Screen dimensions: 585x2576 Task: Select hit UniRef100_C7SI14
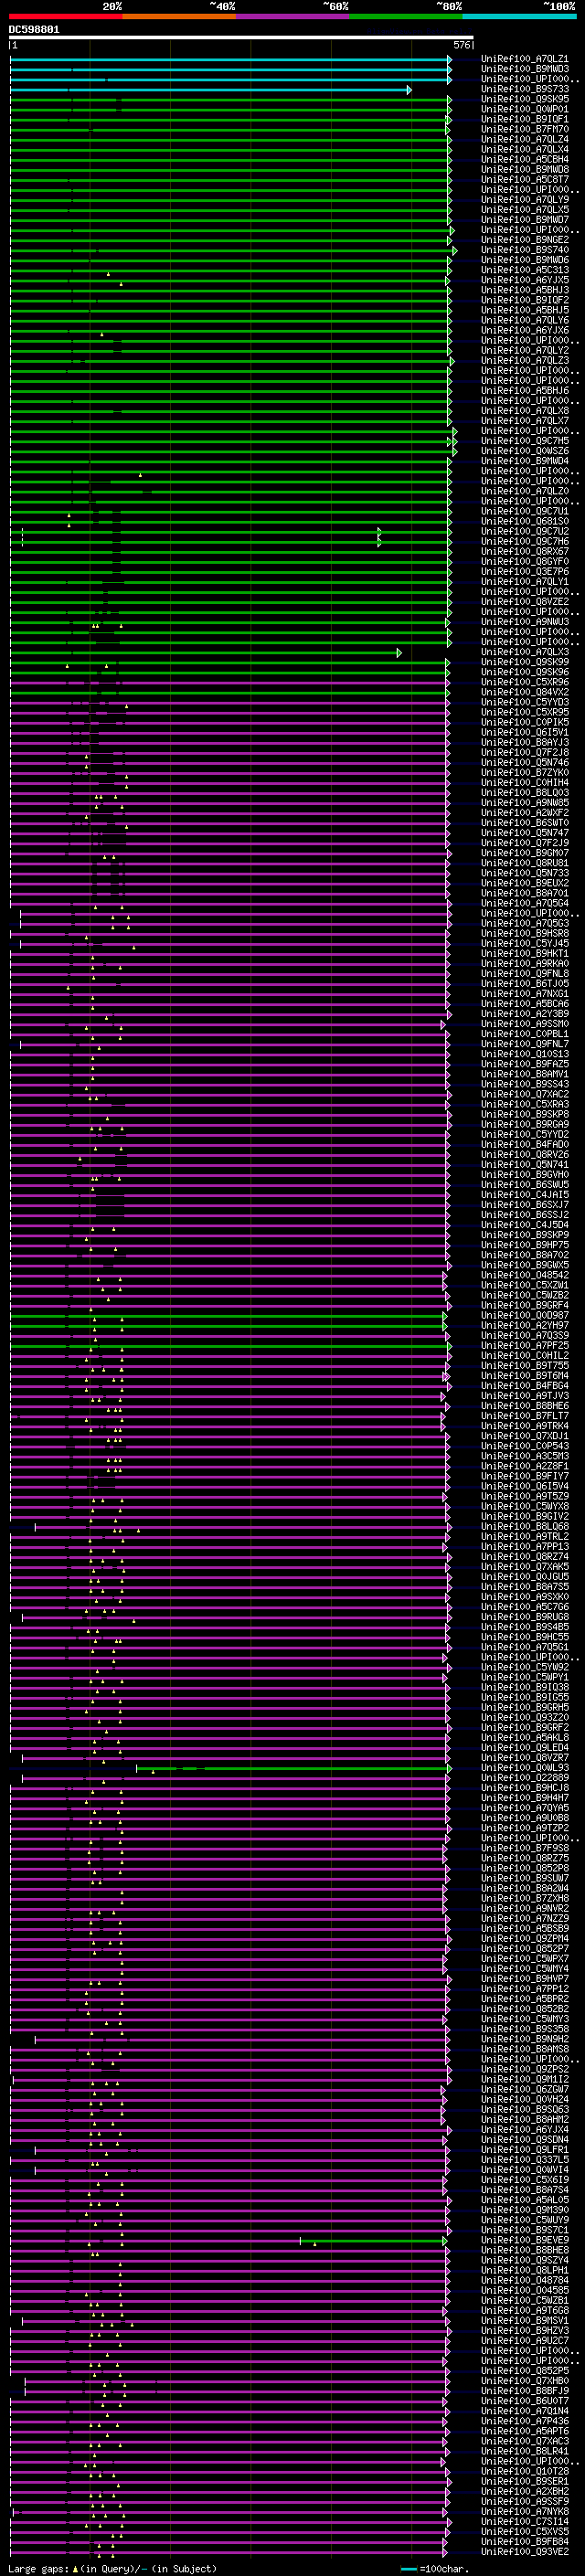tap(525, 2521)
